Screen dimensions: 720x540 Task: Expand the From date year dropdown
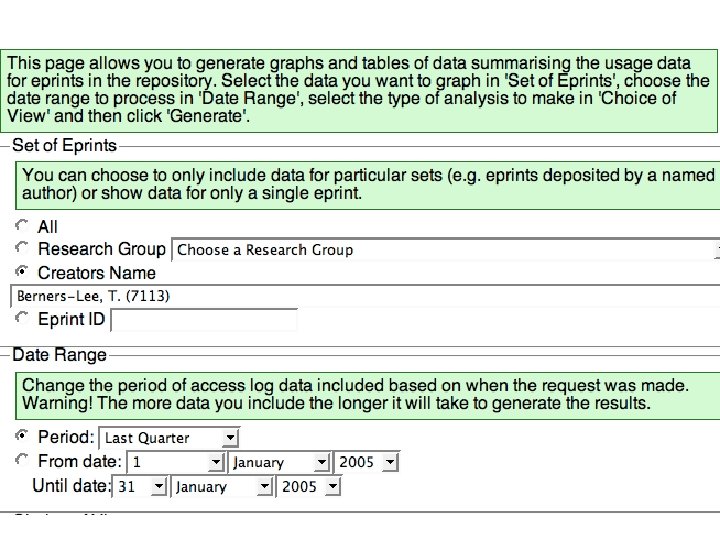368,462
